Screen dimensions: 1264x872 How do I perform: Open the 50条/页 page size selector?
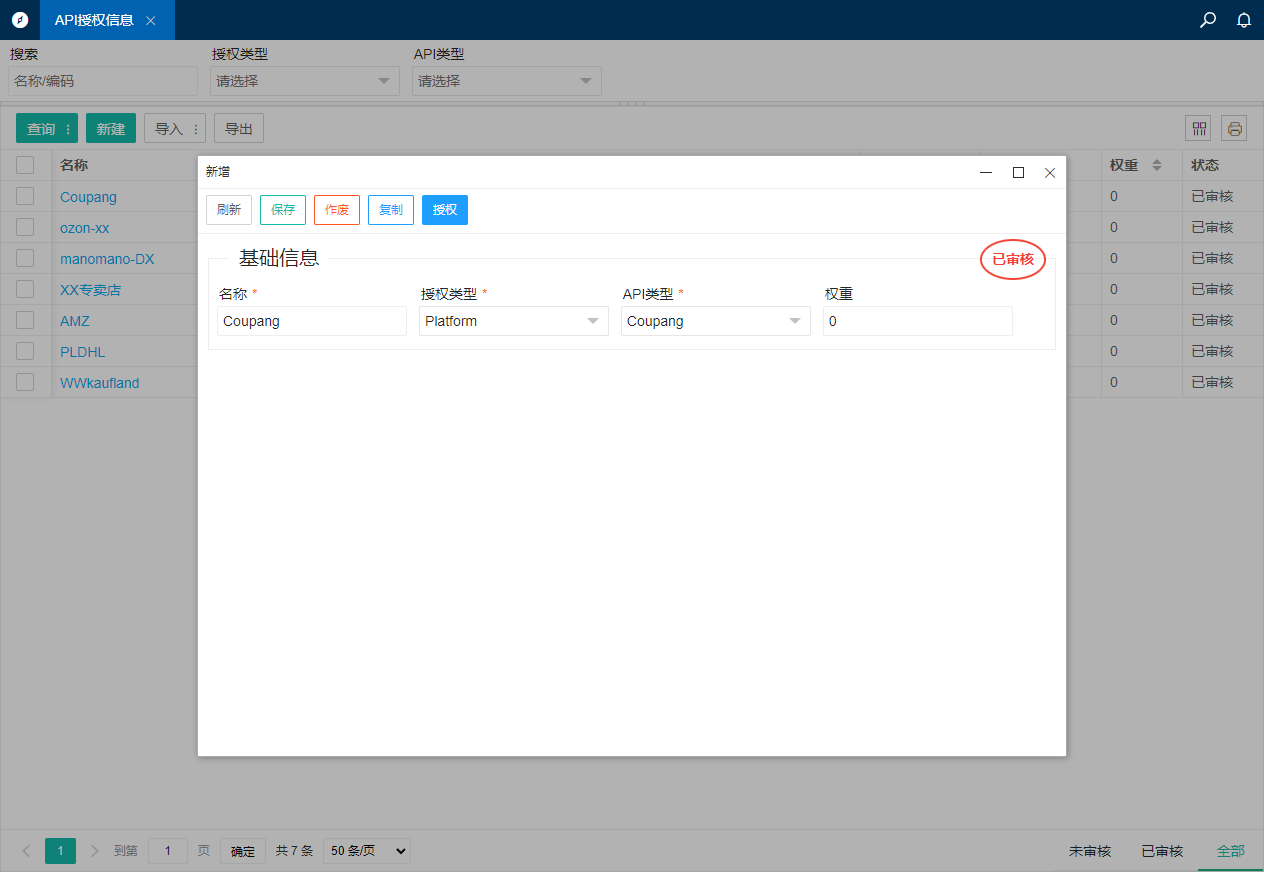(x=366, y=851)
